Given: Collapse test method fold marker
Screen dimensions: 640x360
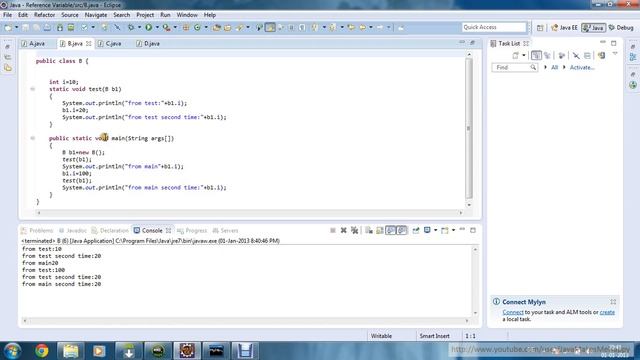Looking at the screenshot, I should 33,89.
